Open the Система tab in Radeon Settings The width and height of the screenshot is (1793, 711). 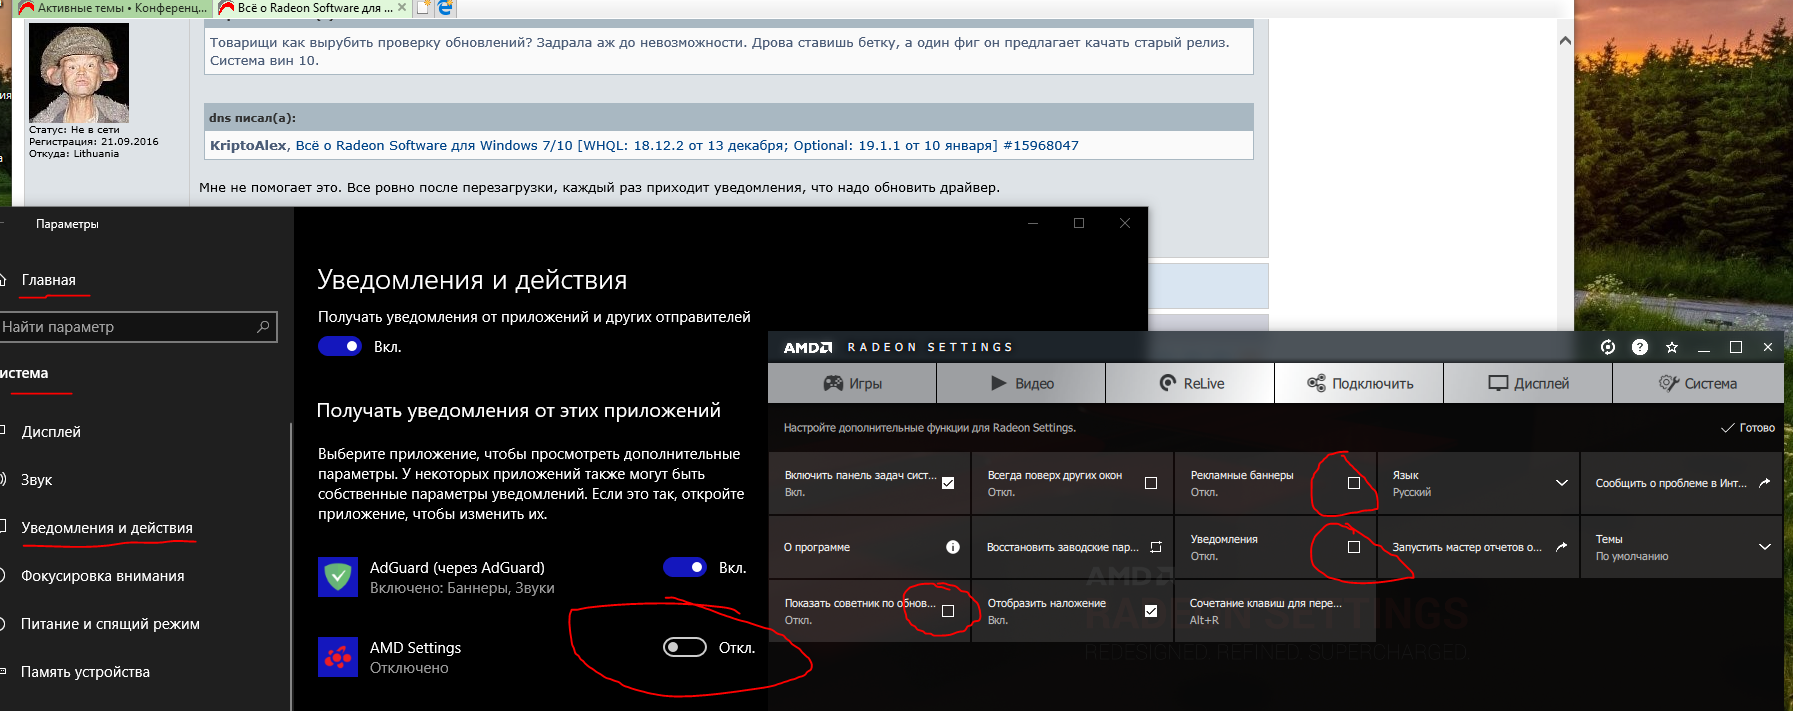point(1698,383)
